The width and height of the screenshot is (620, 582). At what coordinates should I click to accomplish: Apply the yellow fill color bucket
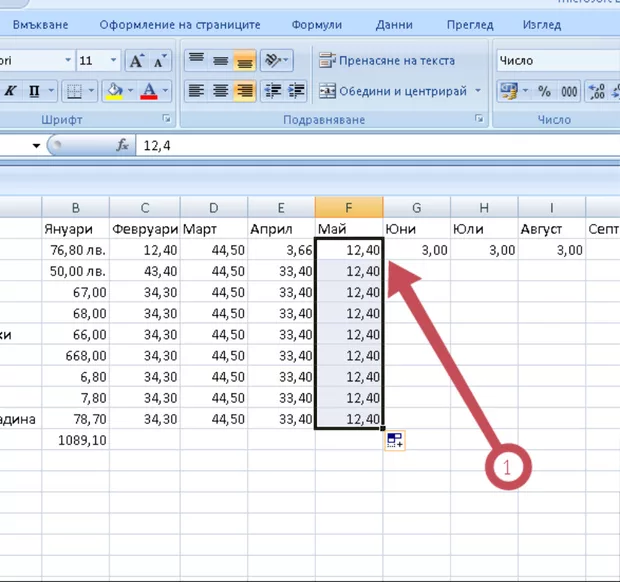pos(114,91)
